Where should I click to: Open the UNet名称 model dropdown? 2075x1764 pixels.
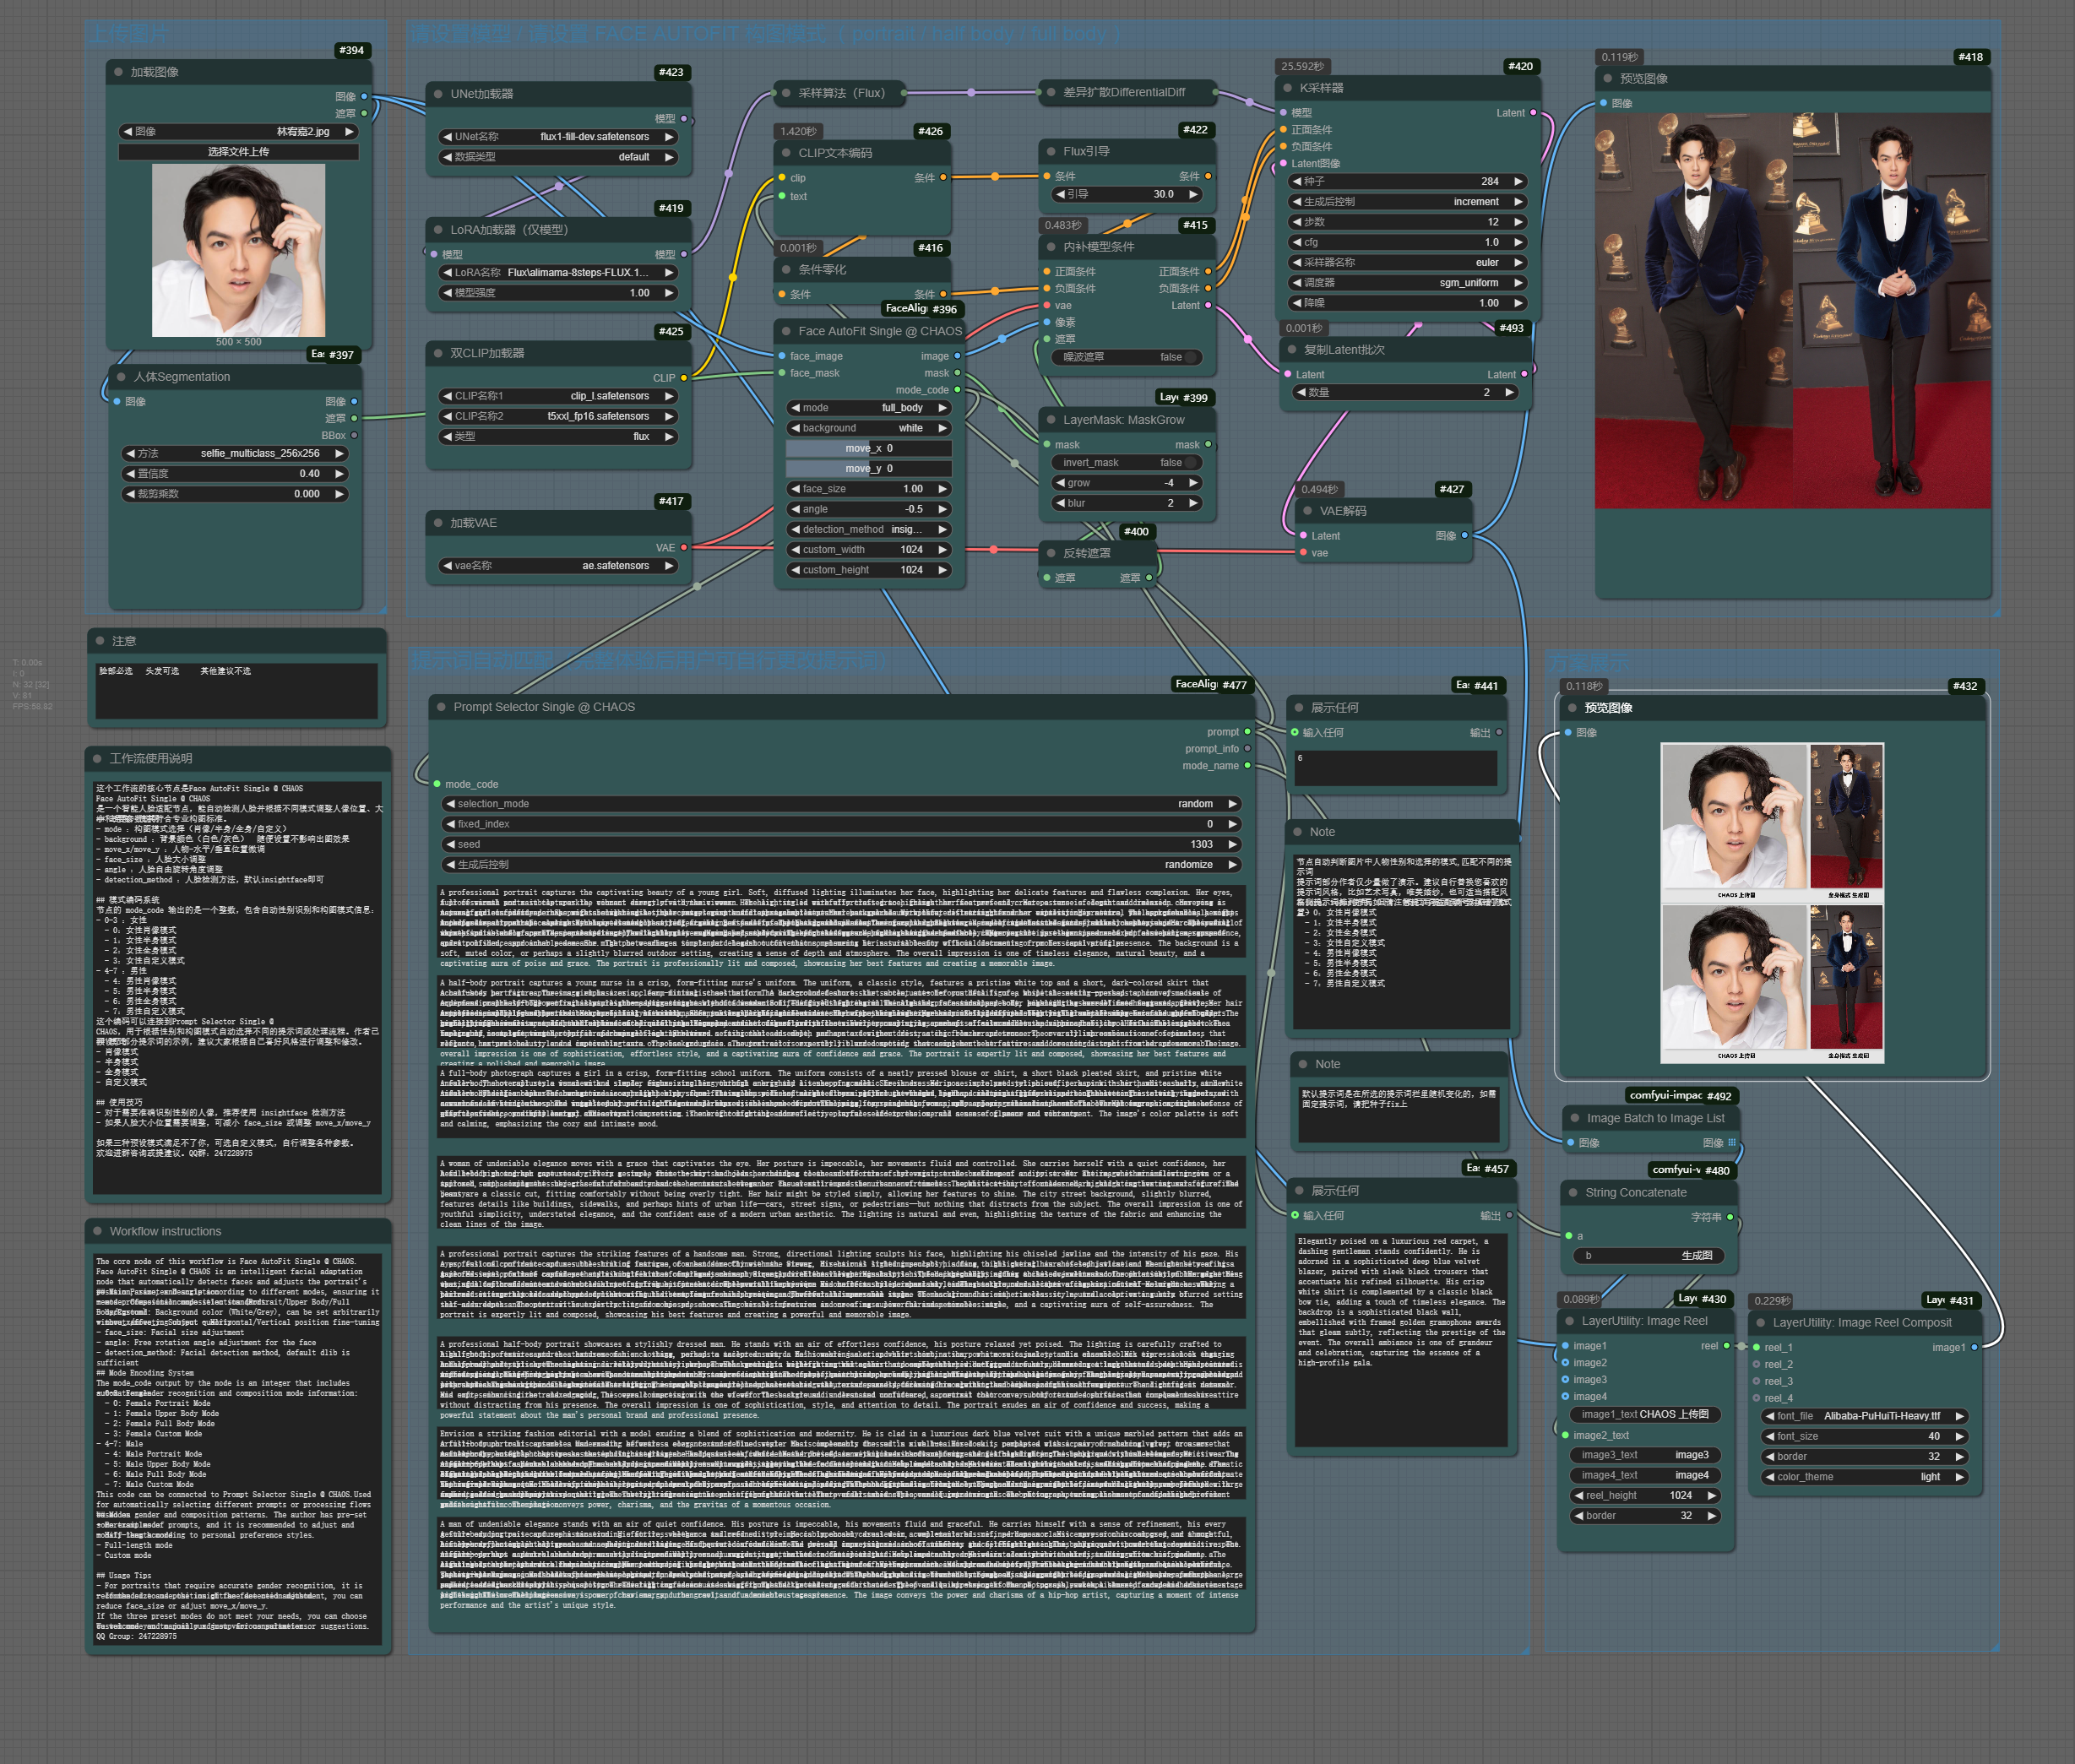click(x=558, y=137)
